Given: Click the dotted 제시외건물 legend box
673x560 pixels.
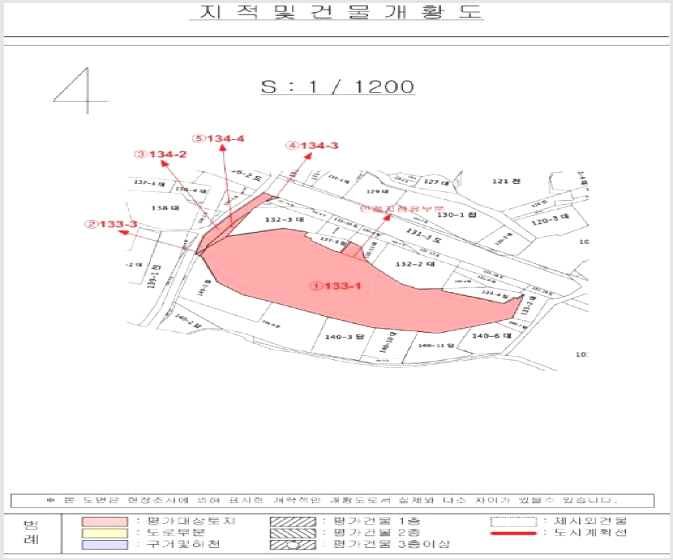Looking at the screenshot, I should click(514, 522).
